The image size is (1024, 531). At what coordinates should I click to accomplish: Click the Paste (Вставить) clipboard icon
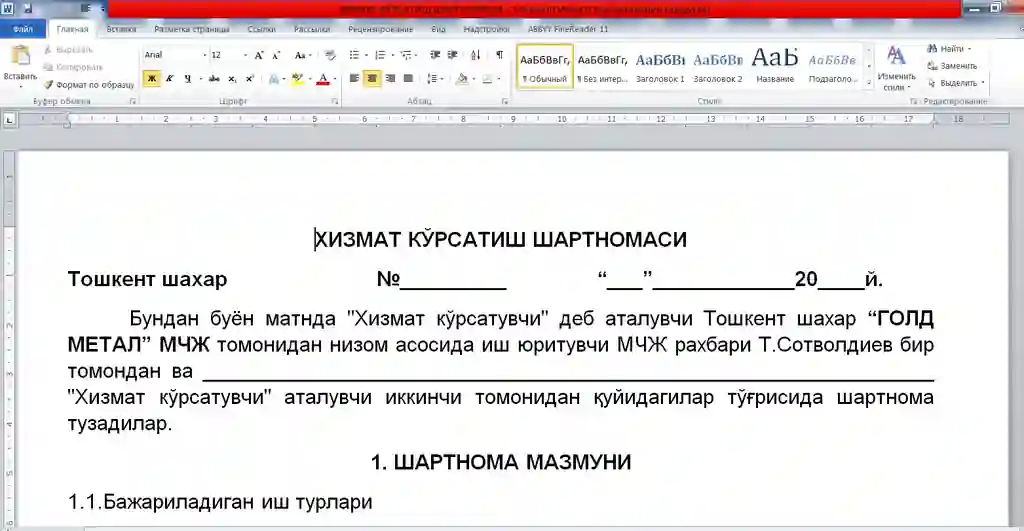20,56
